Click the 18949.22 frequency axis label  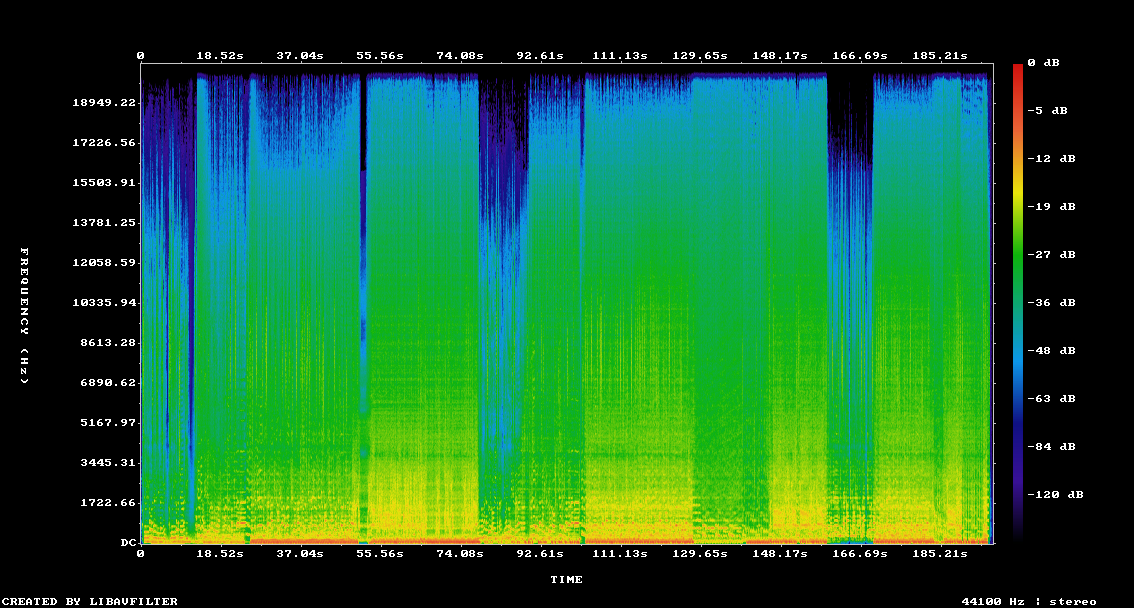(105, 103)
